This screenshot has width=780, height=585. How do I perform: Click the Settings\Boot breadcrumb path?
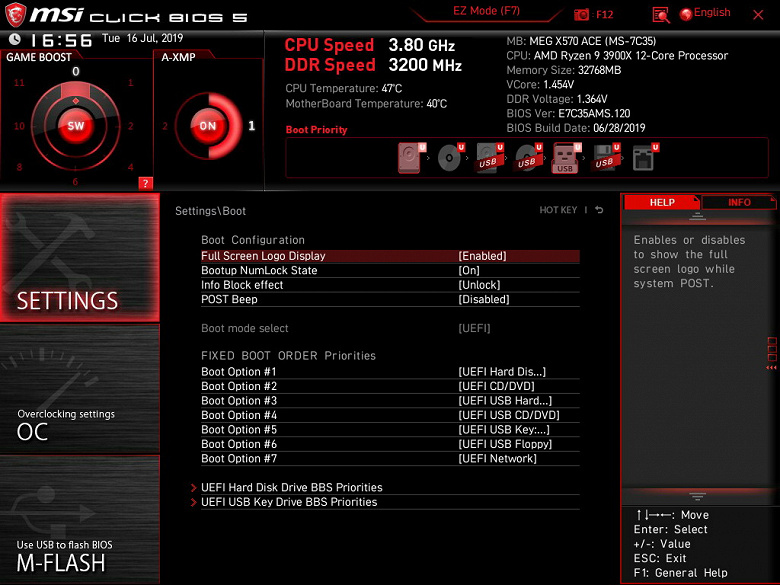click(x=210, y=211)
